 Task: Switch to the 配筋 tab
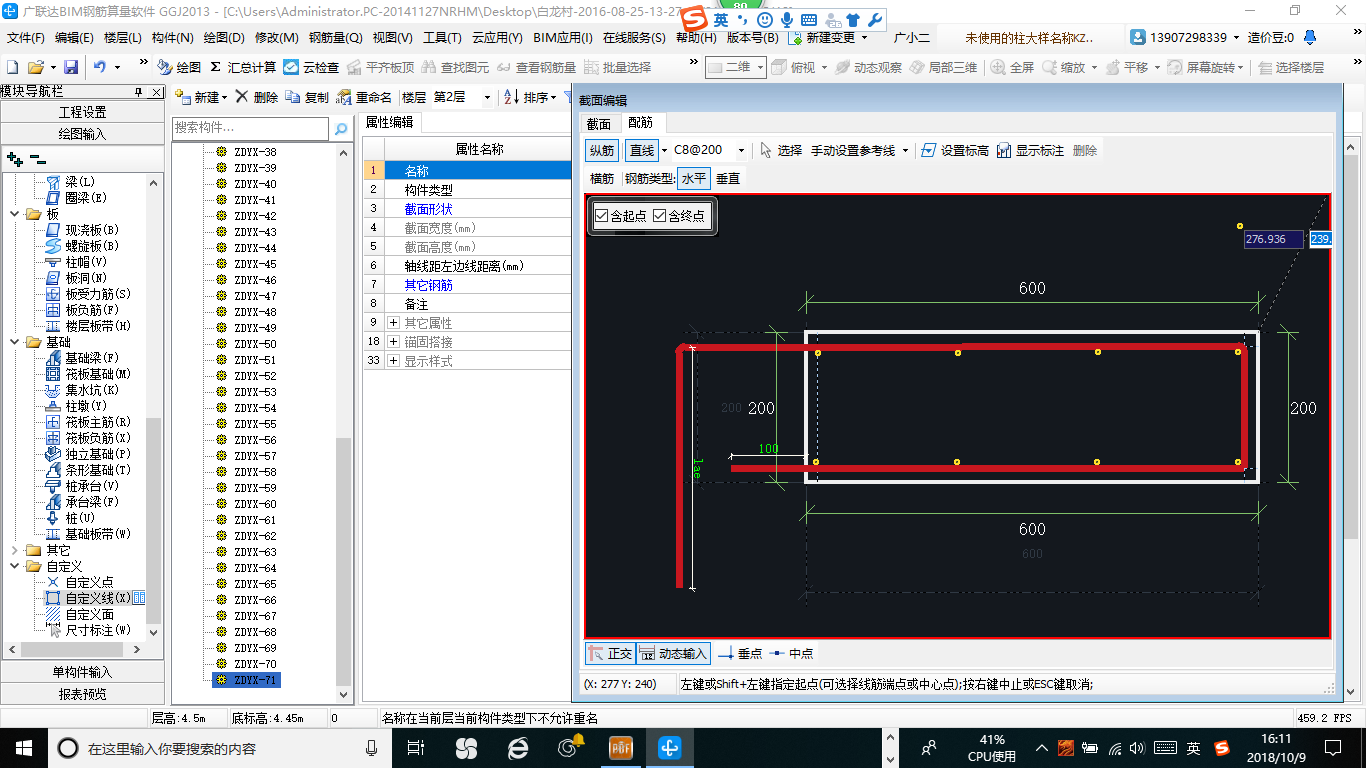tap(640, 123)
